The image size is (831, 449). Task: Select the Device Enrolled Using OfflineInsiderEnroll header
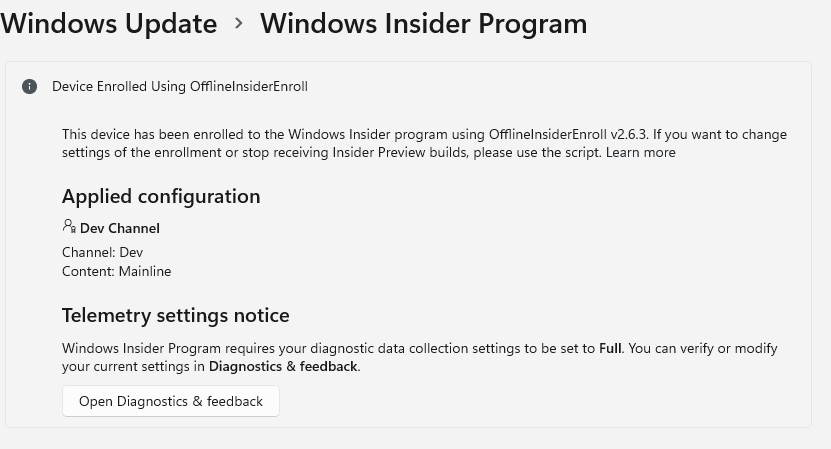coord(180,87)
